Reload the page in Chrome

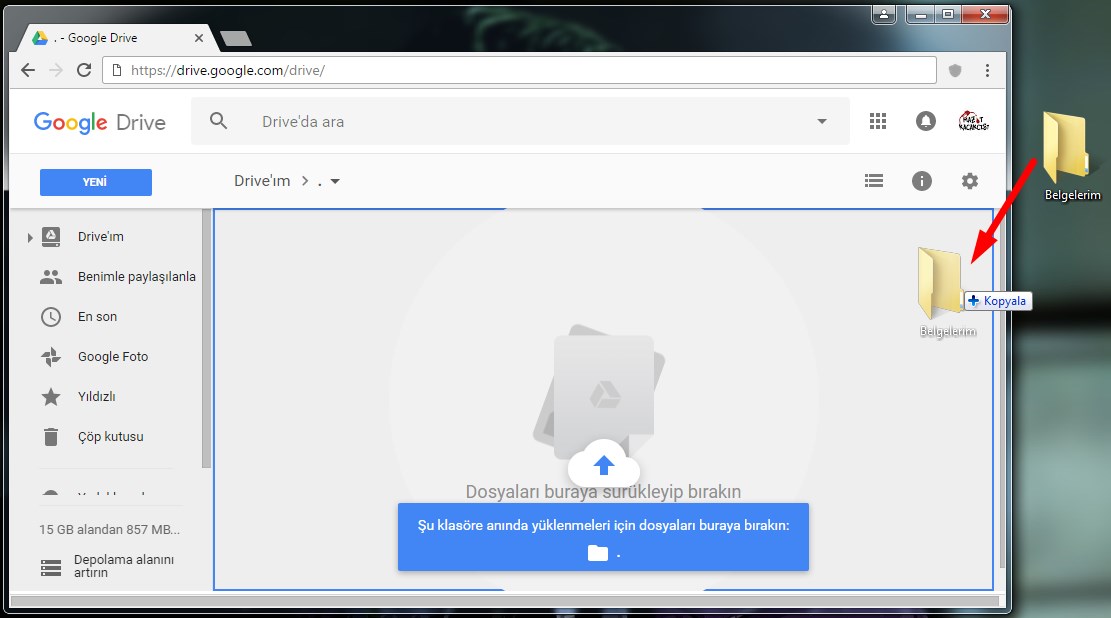pyautogui.click(x=84, y=70)
